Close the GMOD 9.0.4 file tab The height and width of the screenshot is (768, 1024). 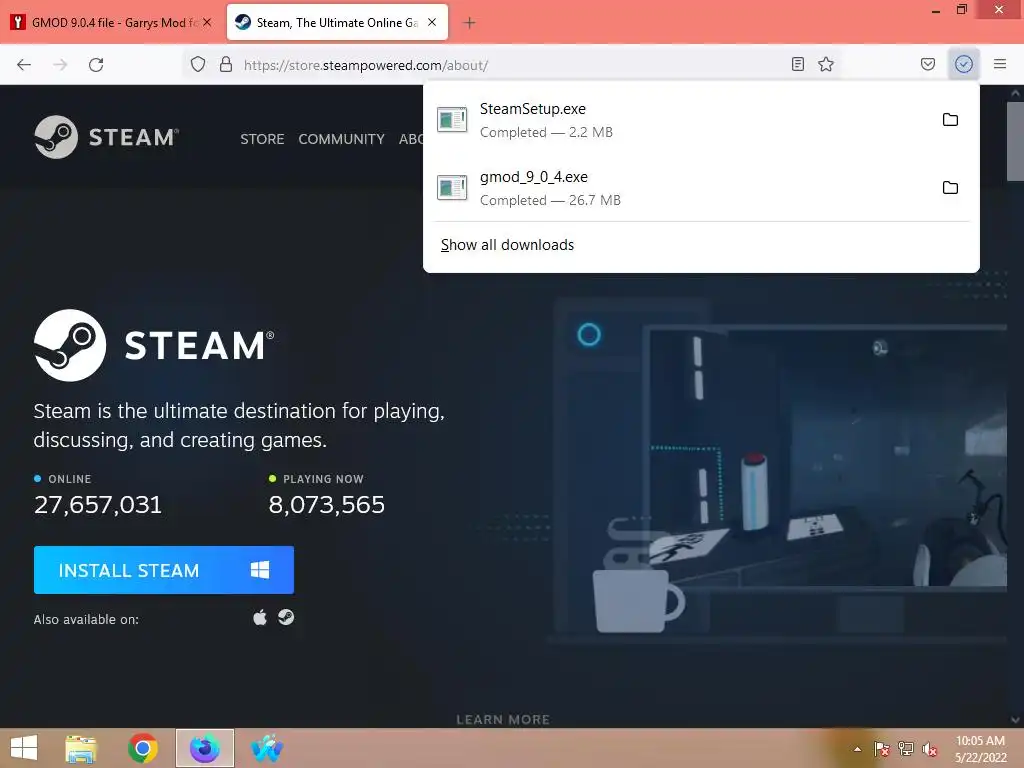pyautogui.click(x=207, y=22)
